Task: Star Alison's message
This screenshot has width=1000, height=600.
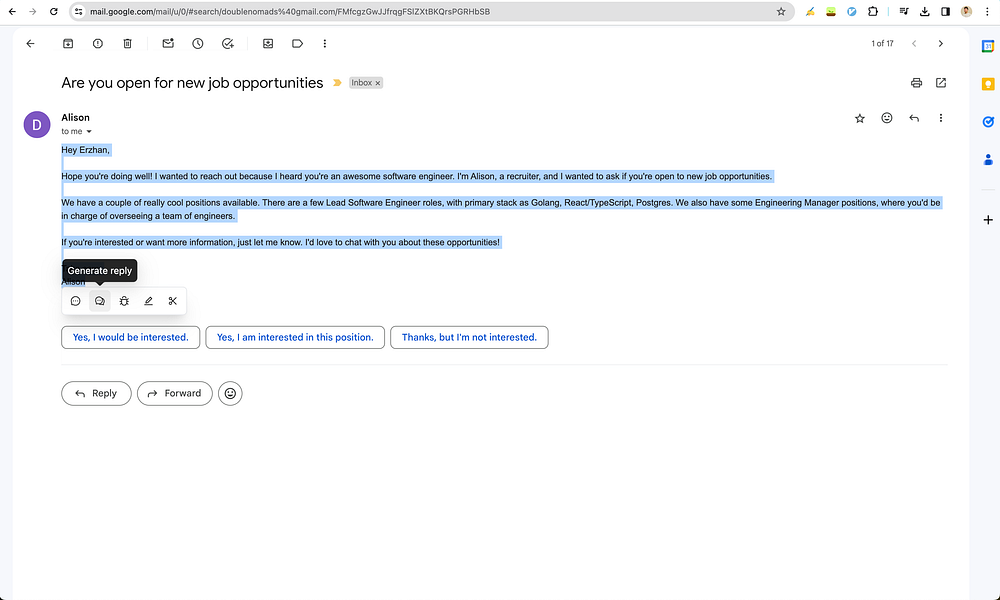Action: [860, 118]
